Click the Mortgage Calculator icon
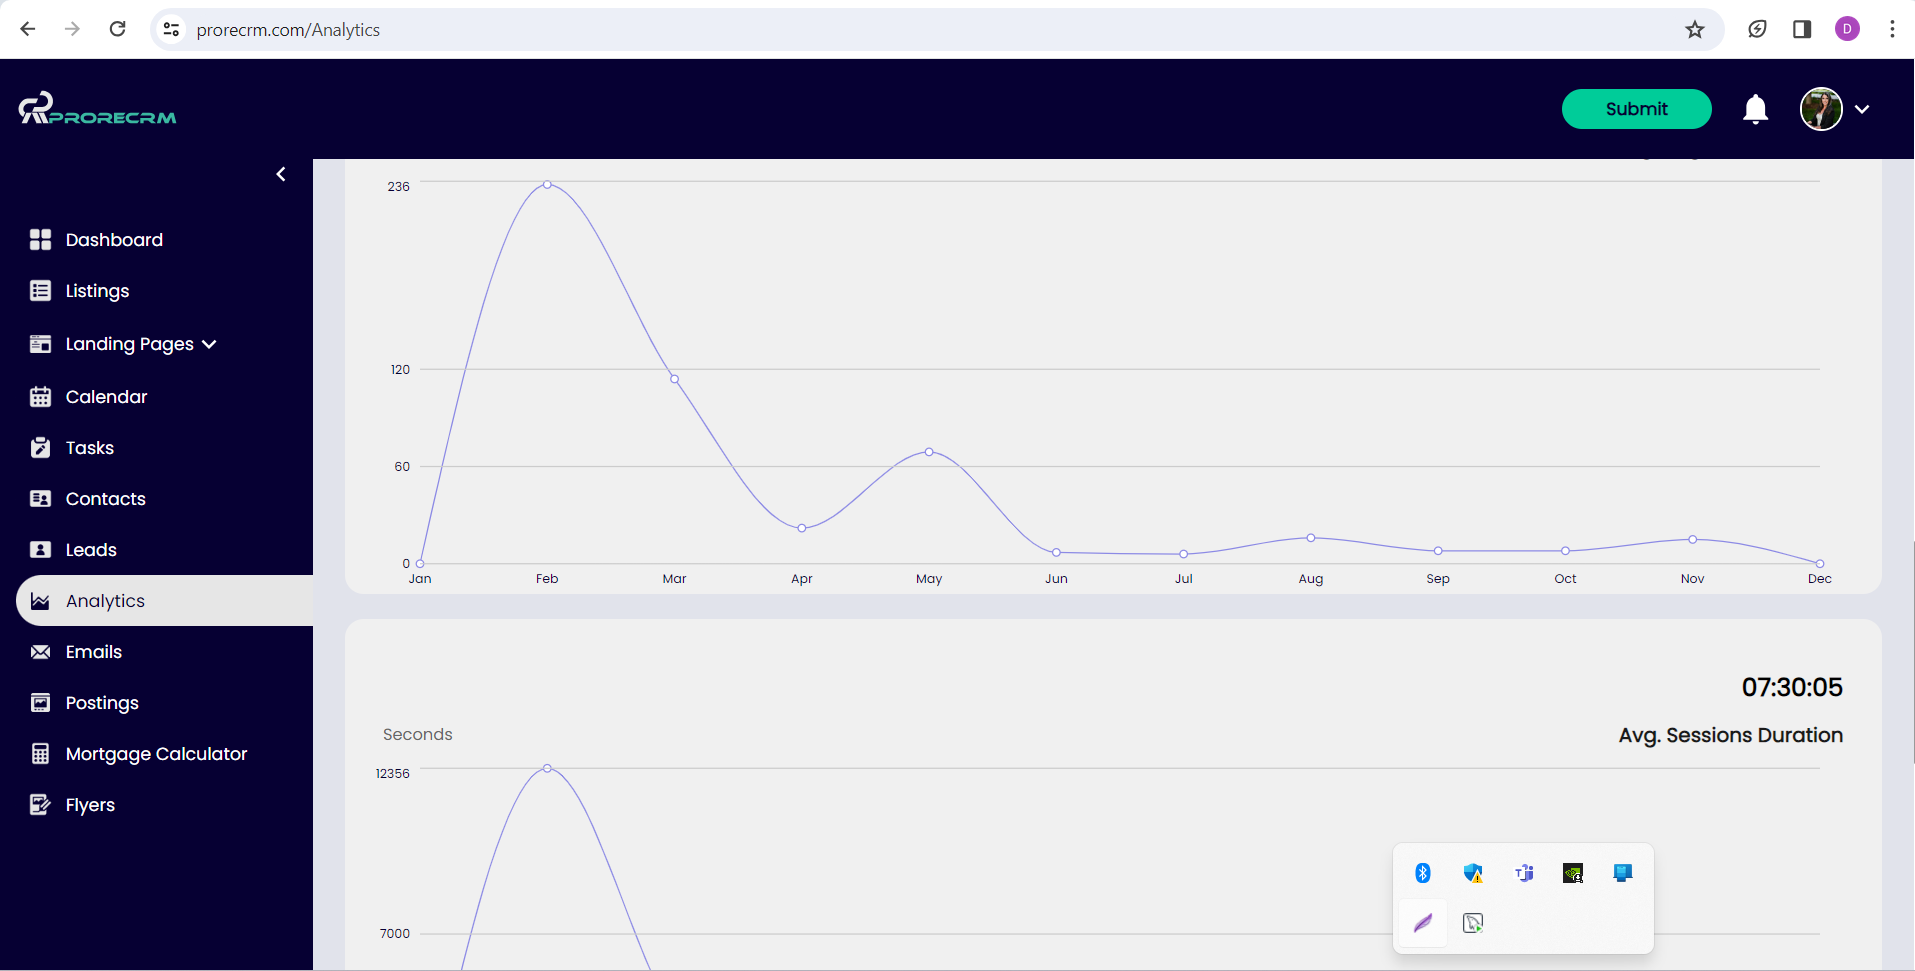This screenshot has width=1915, height=971. pyautogui.click(x=40, y=754)
